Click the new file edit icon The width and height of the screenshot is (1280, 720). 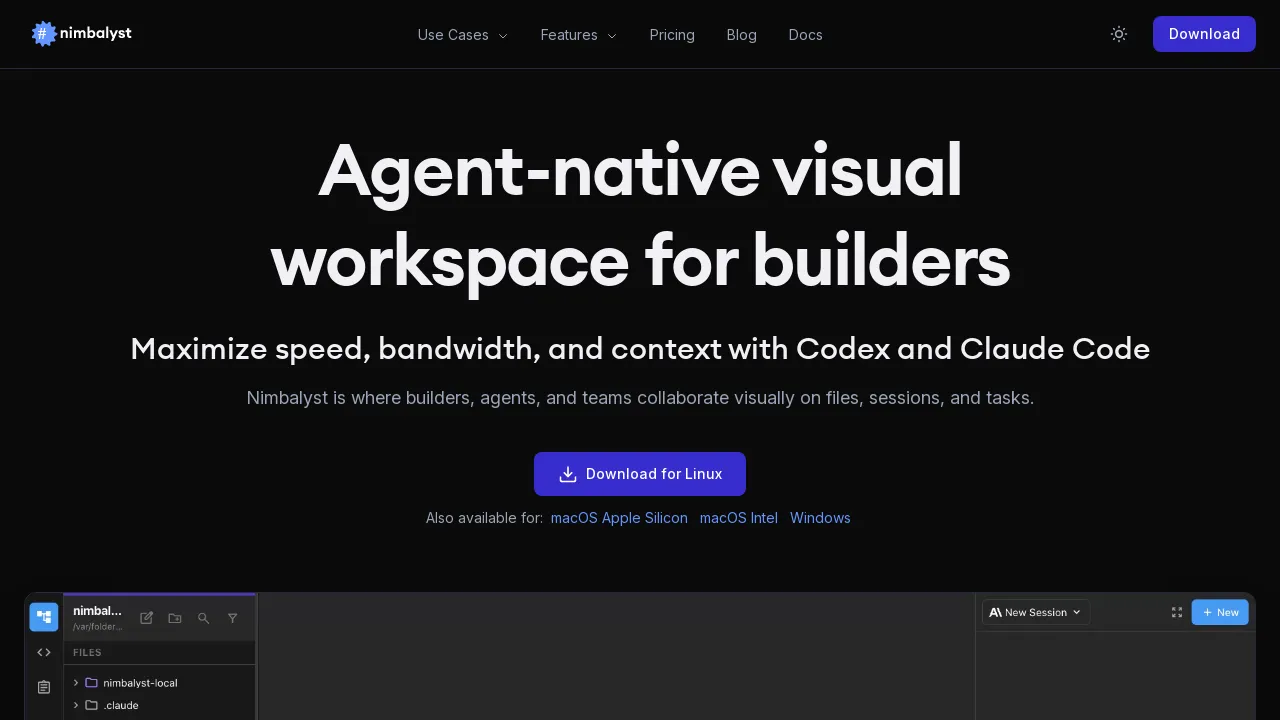tap(146, 618)
